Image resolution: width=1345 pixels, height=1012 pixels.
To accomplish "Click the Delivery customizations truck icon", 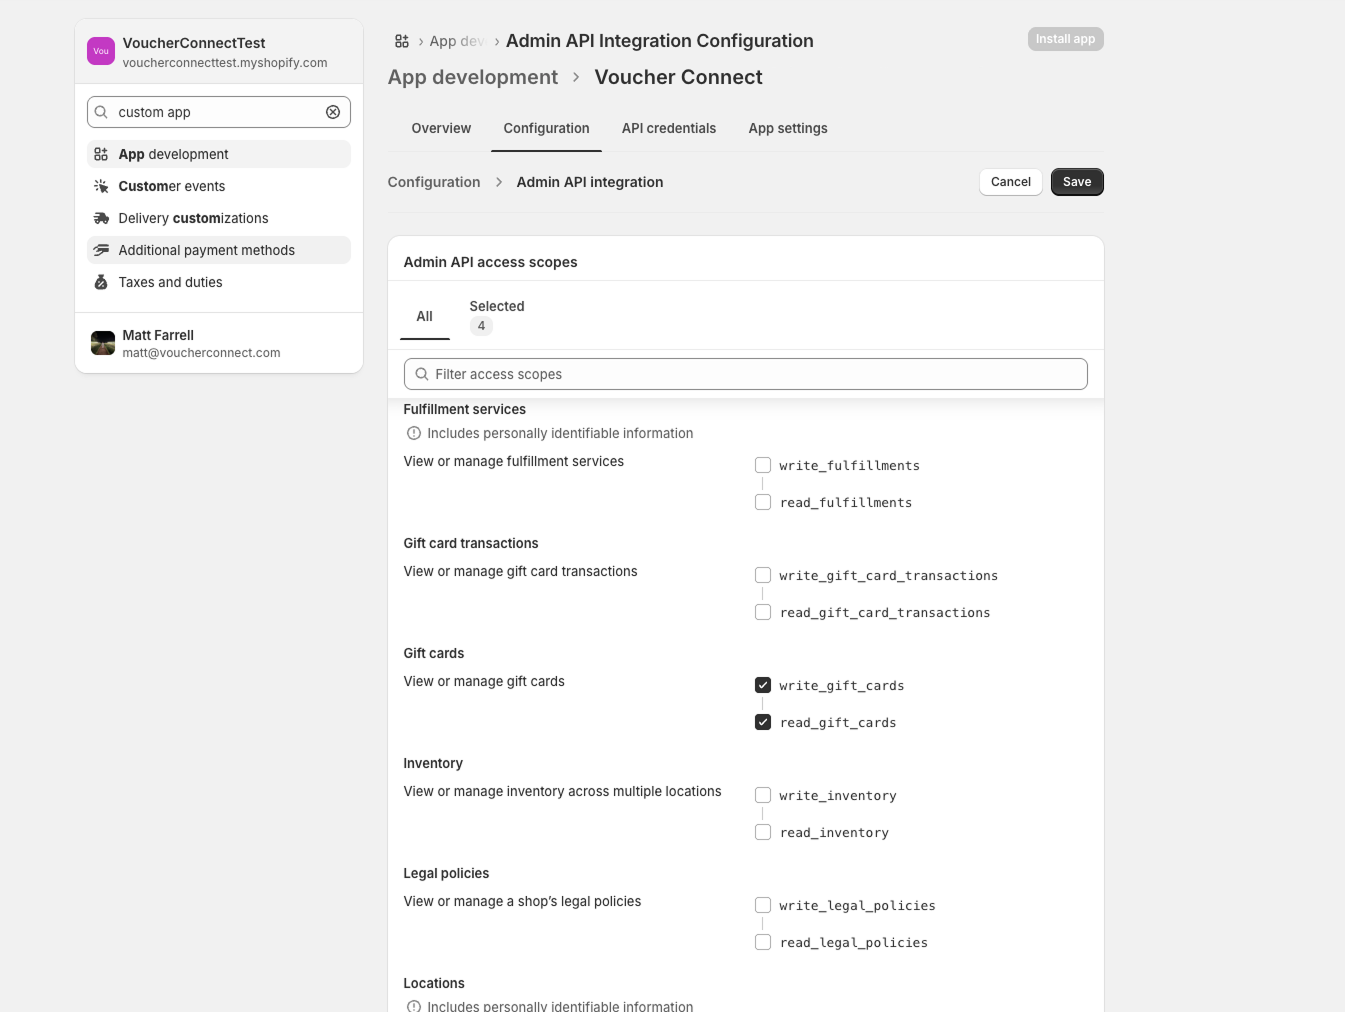I will tap(101, 218).
